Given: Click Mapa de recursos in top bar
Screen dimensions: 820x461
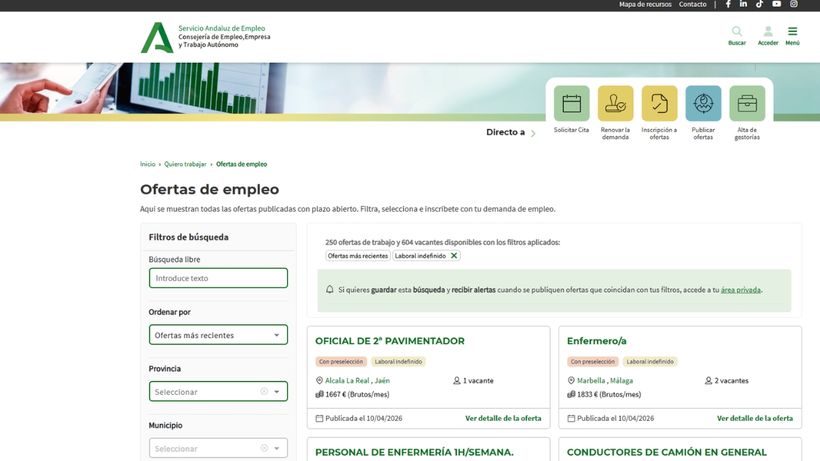Looking at the screenshot, I should 645,4.
